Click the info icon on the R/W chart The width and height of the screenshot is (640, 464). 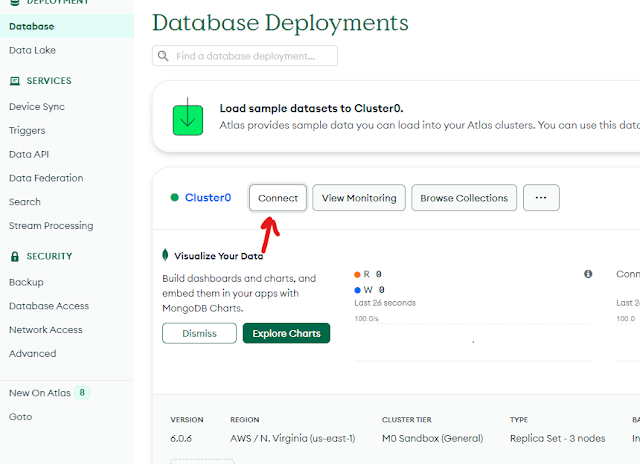pos(588,274)
